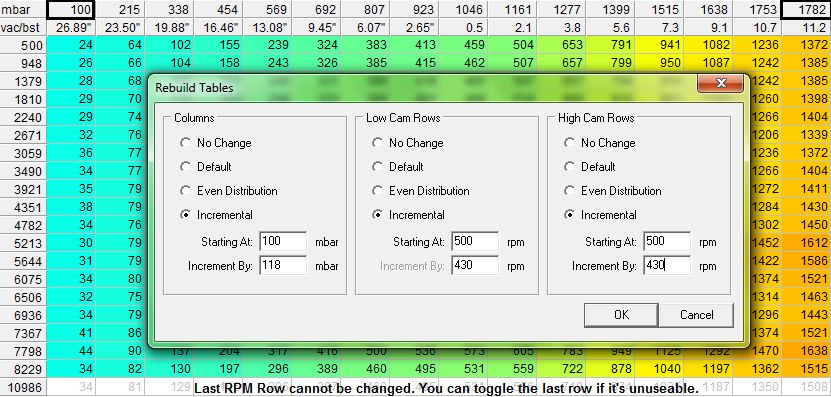Click Columns Starting At mbar field
The image size is (831, 397).
283,241
